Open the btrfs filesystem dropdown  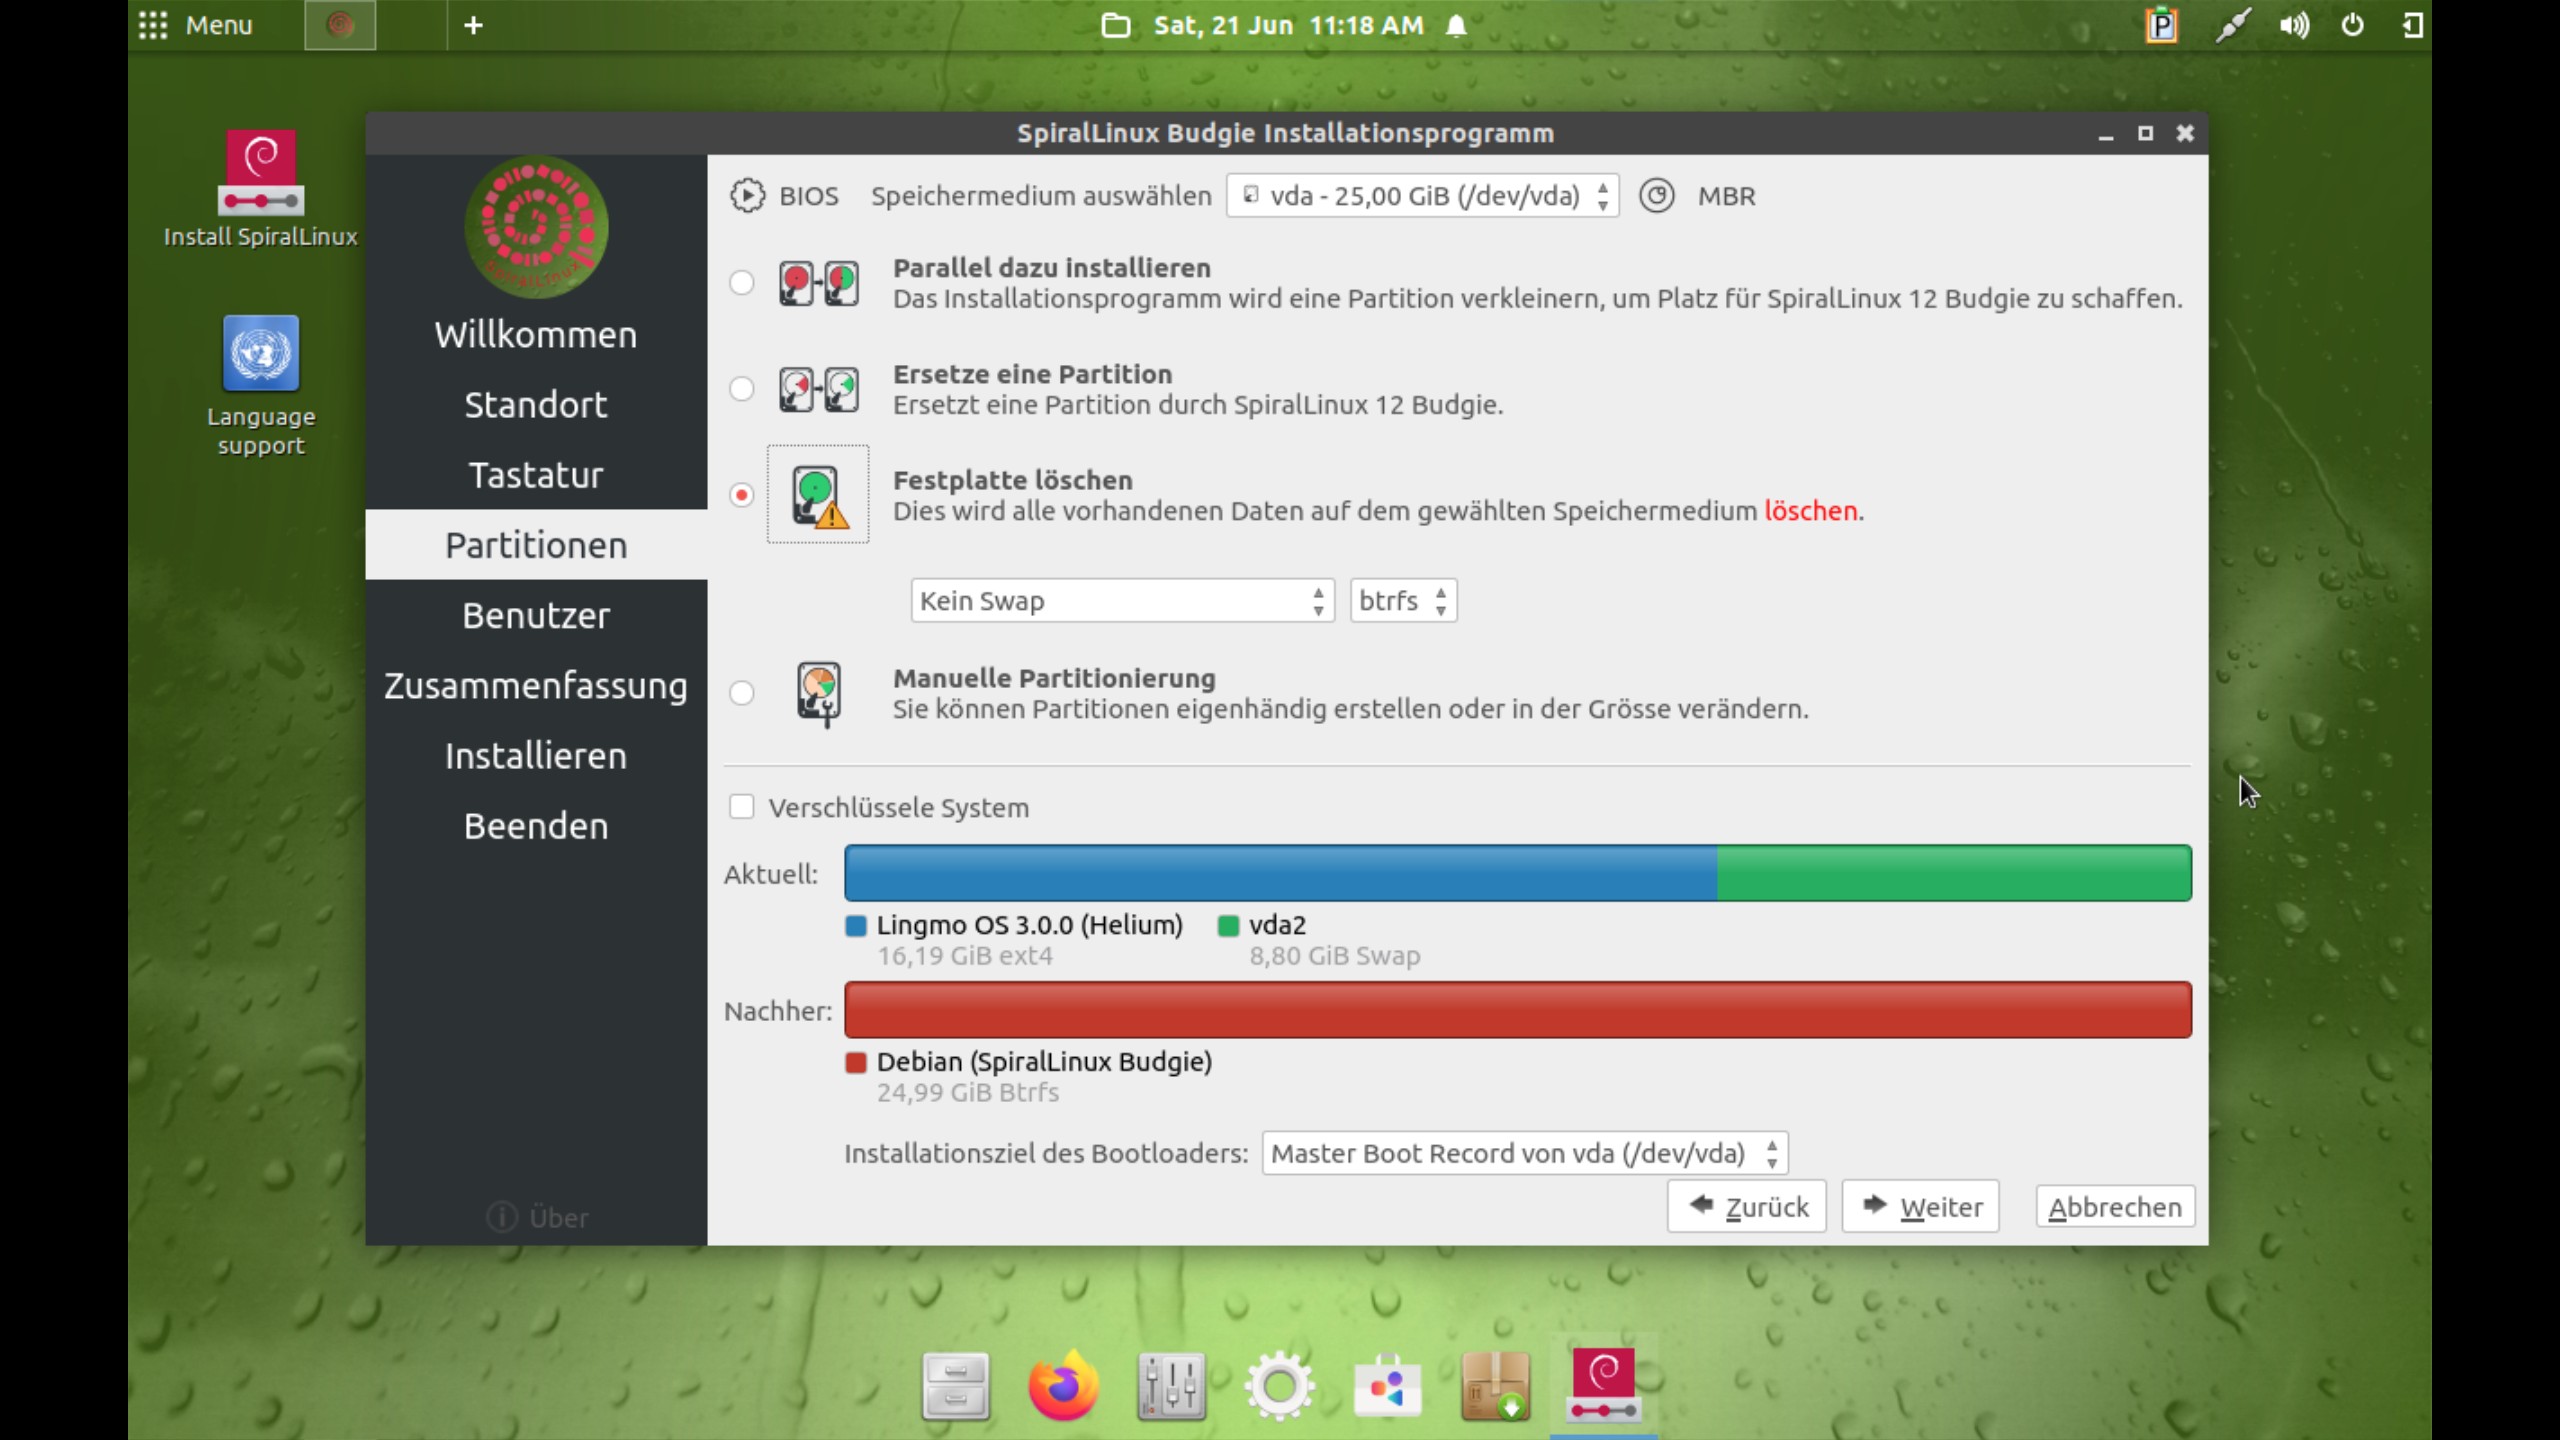pyautogui.click(x=1403, y=601)
